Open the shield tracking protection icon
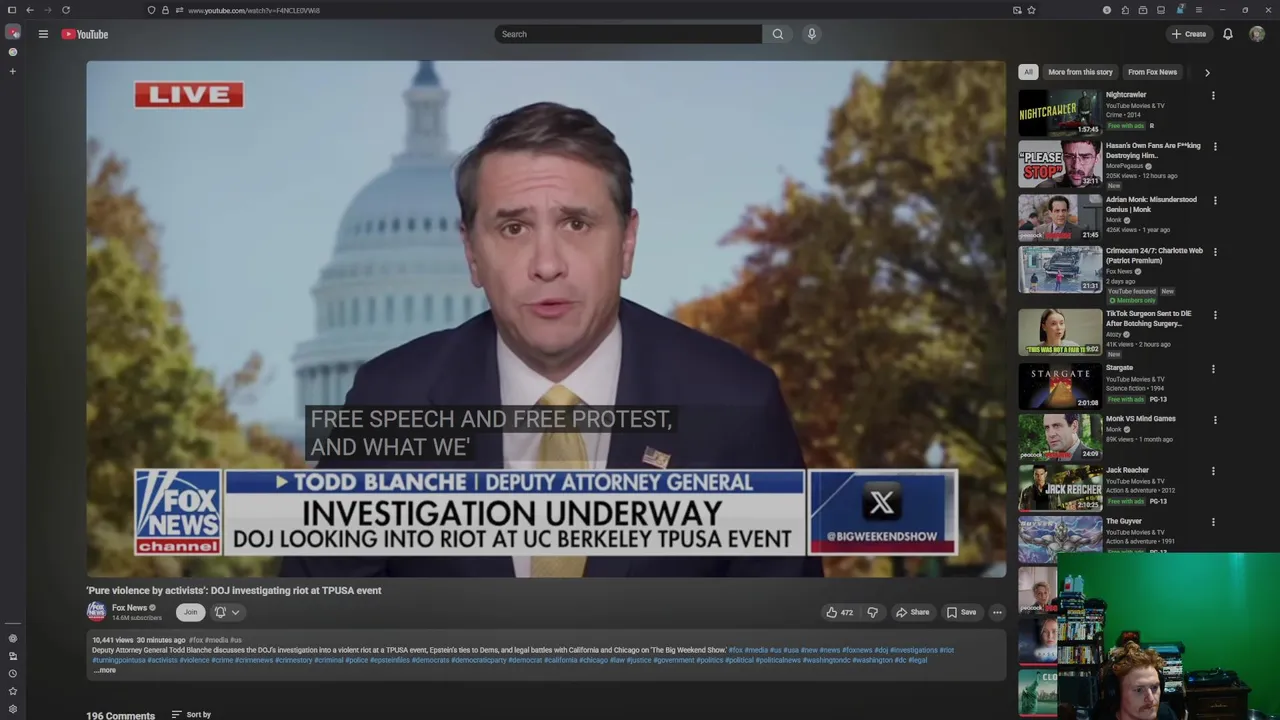1280x720 pixels. pyautogui.click(x=151, y=10)
